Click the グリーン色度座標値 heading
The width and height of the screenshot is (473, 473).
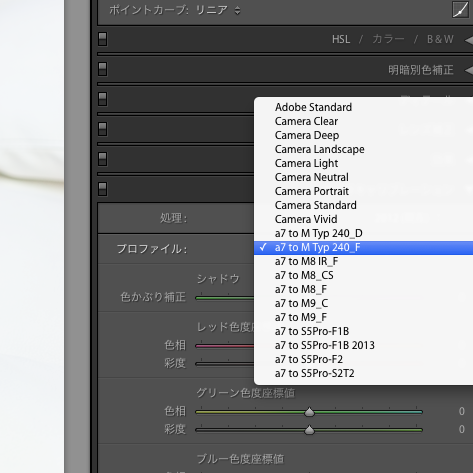(x=246, y=393)
